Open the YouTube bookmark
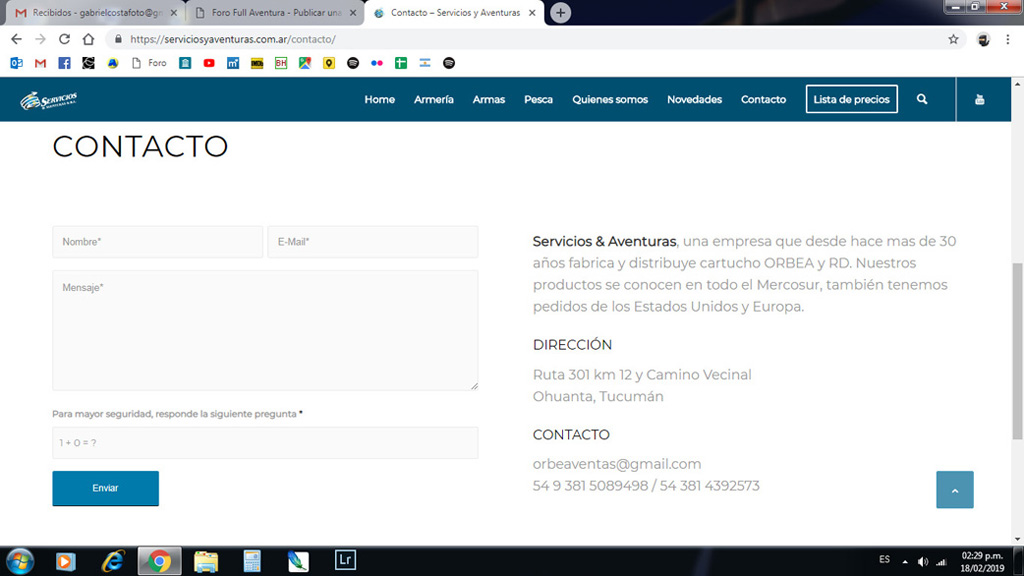Image resolution: width=1024 pixels, height=576 pixels. (209, 63)
